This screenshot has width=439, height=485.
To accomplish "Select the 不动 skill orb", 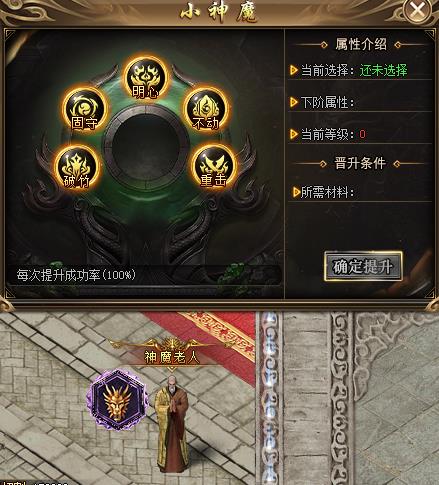I will (206, 110).
